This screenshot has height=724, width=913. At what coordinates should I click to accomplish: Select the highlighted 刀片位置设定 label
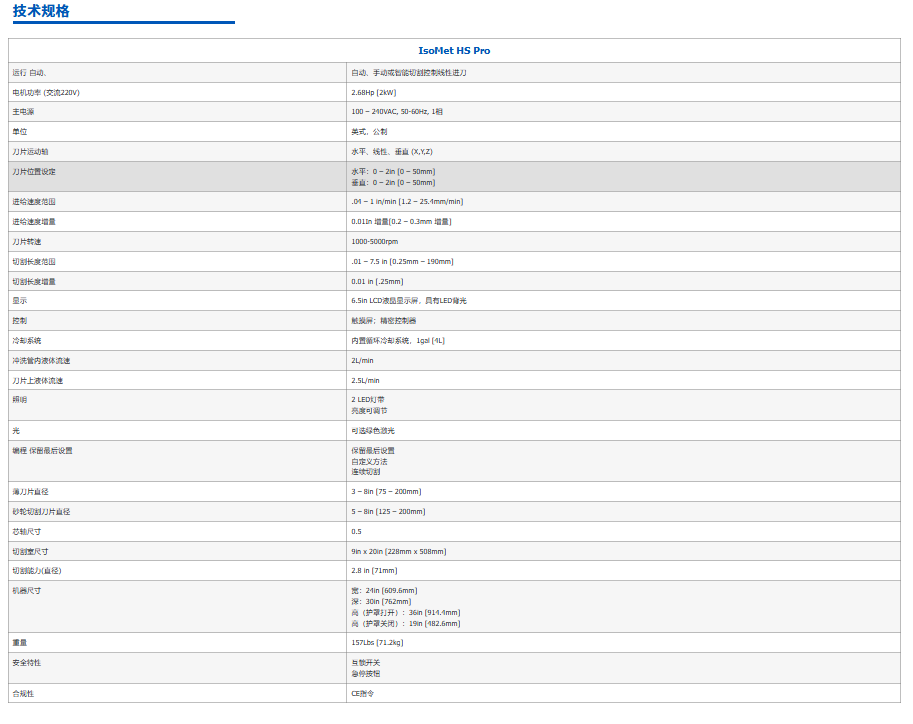(x=34, y=172)
